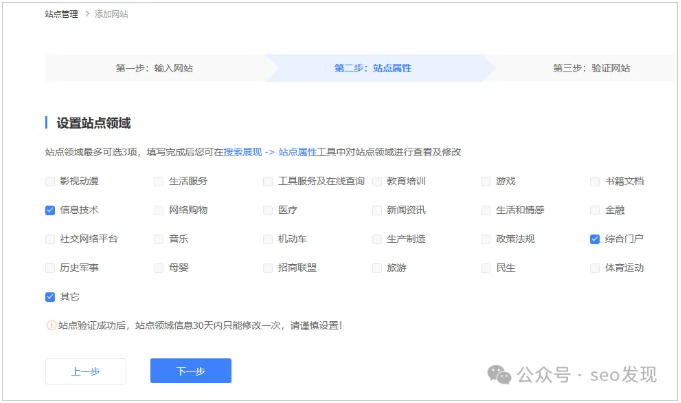The height and width of the screenshot is (403, 681).
Task: Check the 游戏 checkbox
Action: coord(486,182)
